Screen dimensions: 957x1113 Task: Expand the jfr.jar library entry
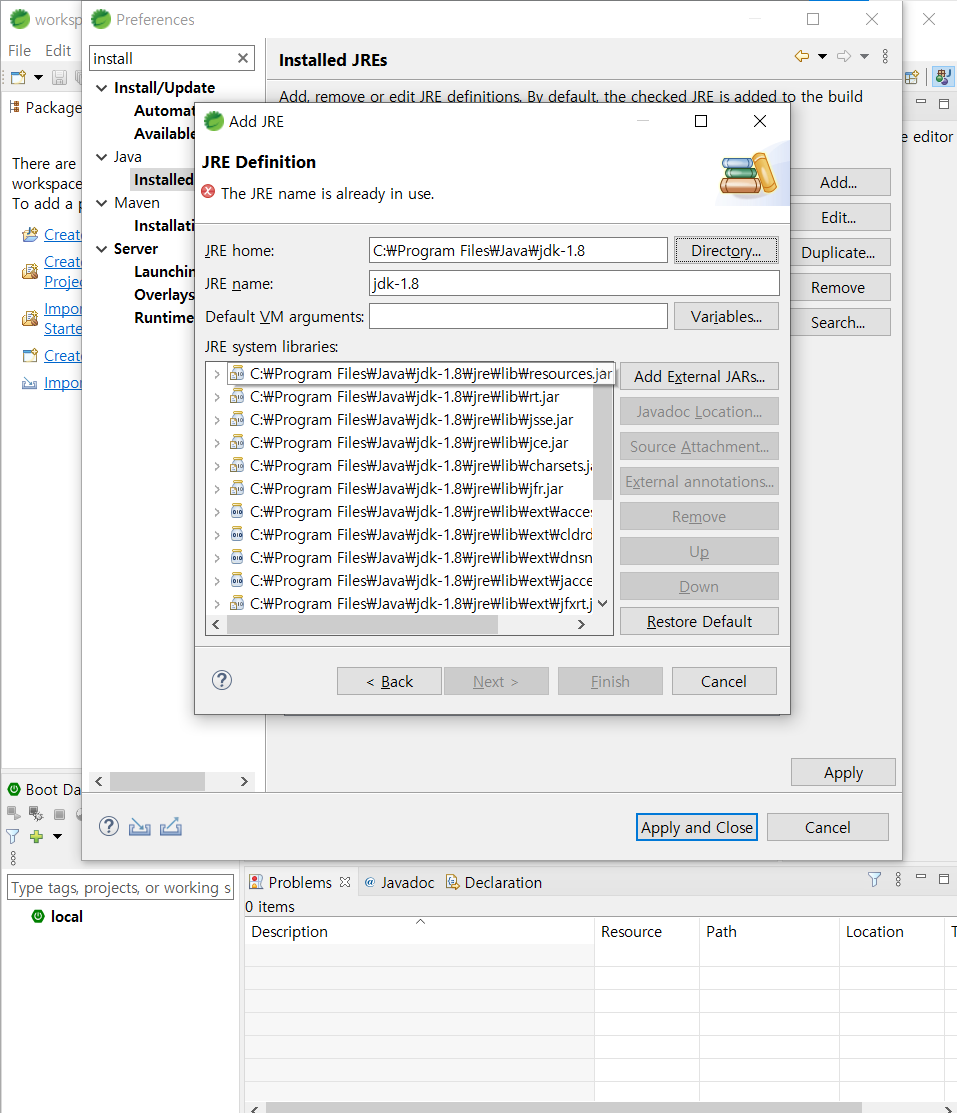point(217,488)
